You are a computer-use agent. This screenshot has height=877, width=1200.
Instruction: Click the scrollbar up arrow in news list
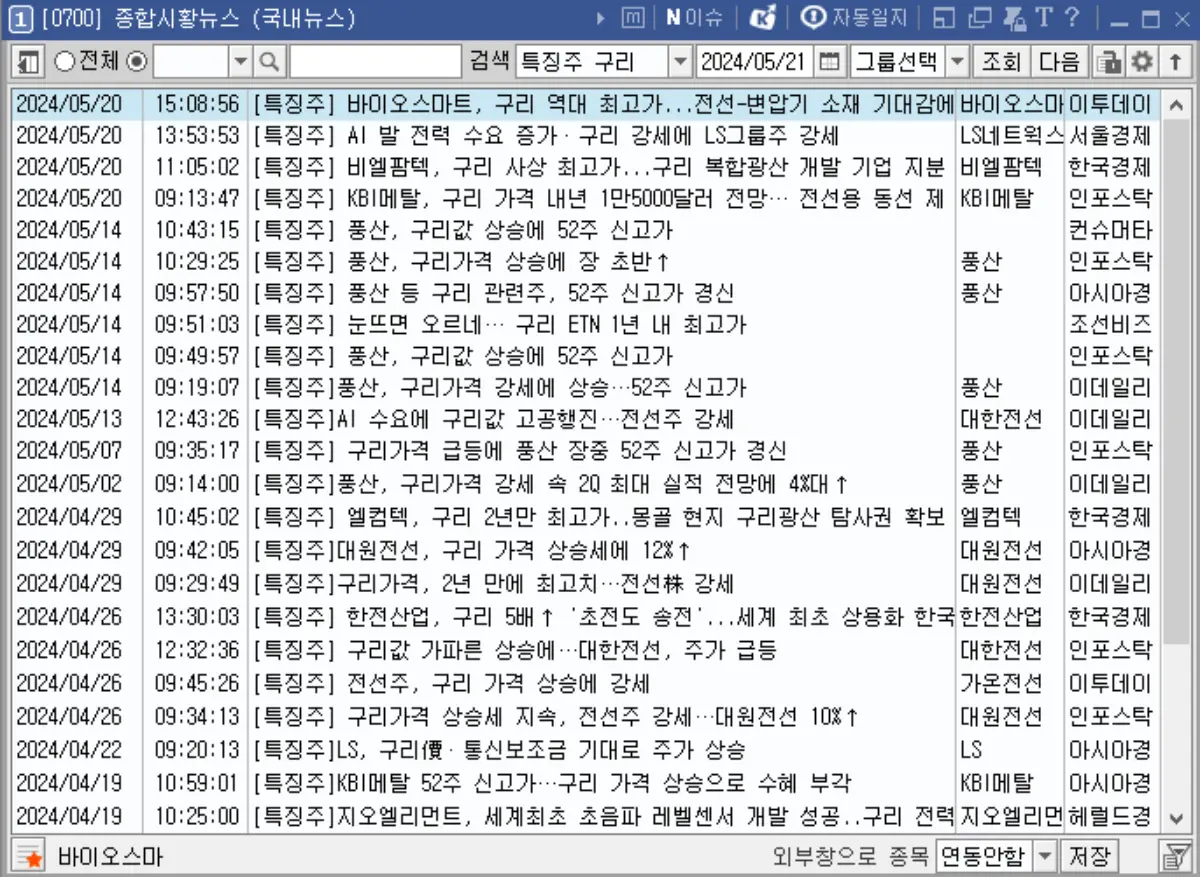(x=1175, y=103)
